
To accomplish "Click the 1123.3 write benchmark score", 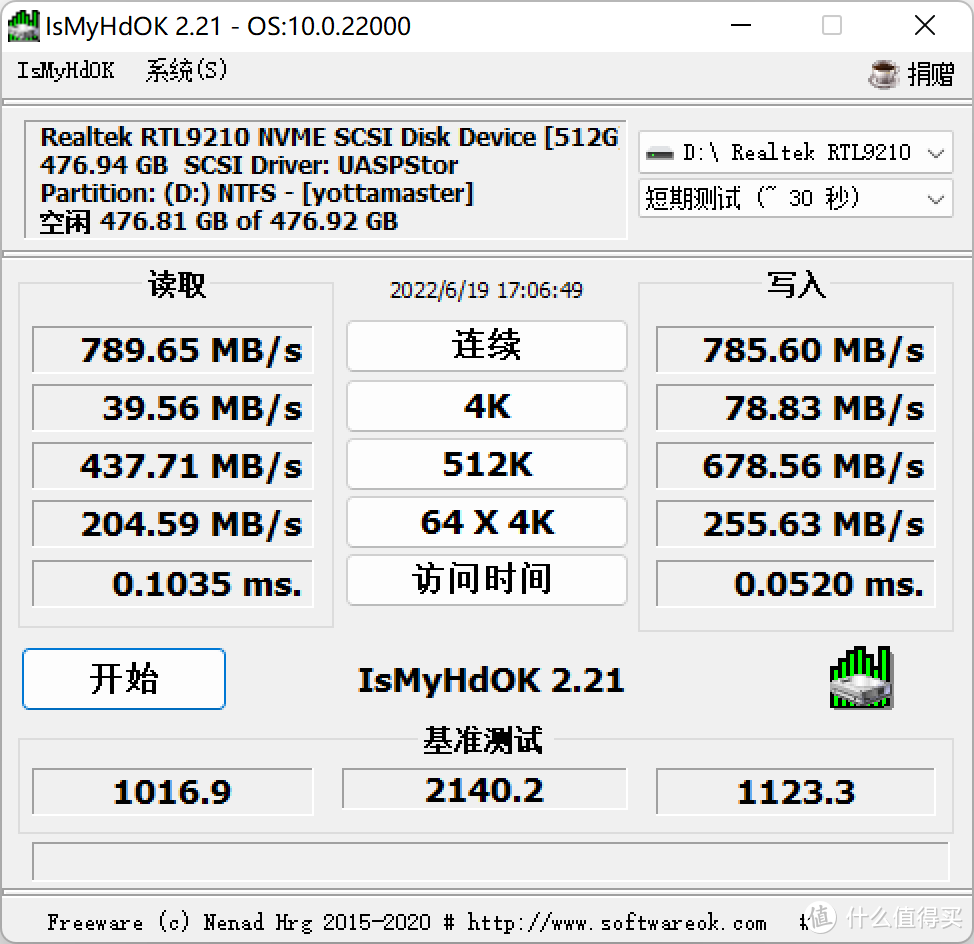I will coord(796,792).
